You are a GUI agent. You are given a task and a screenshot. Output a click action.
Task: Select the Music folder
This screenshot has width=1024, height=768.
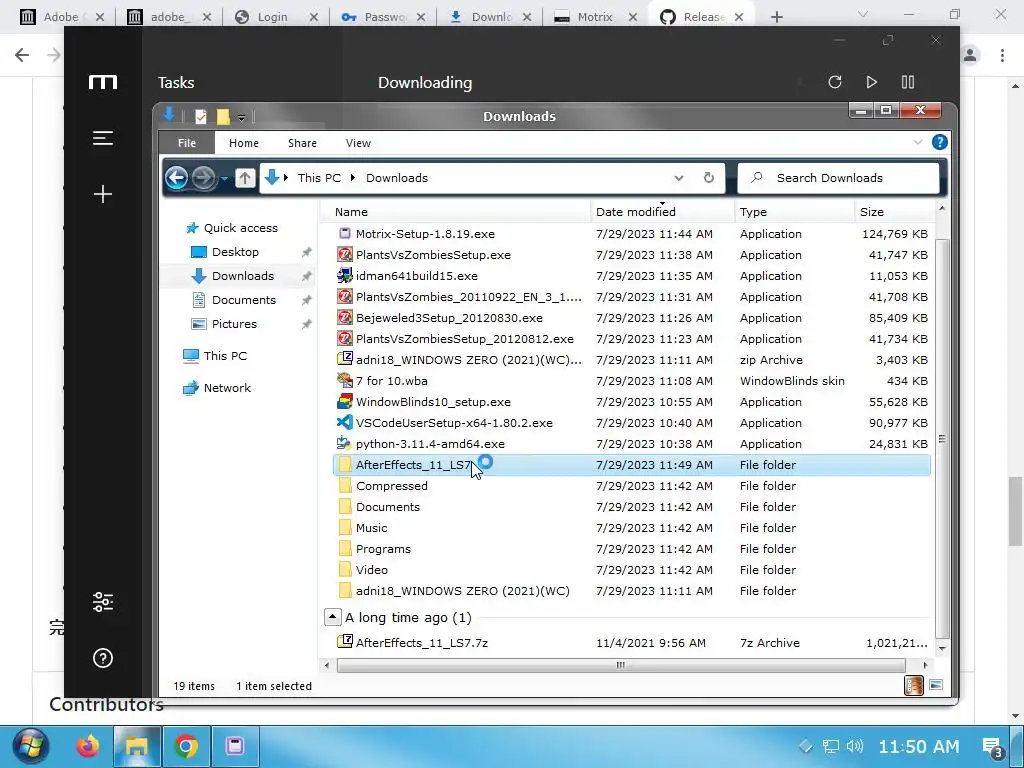[x=632, y=528]
